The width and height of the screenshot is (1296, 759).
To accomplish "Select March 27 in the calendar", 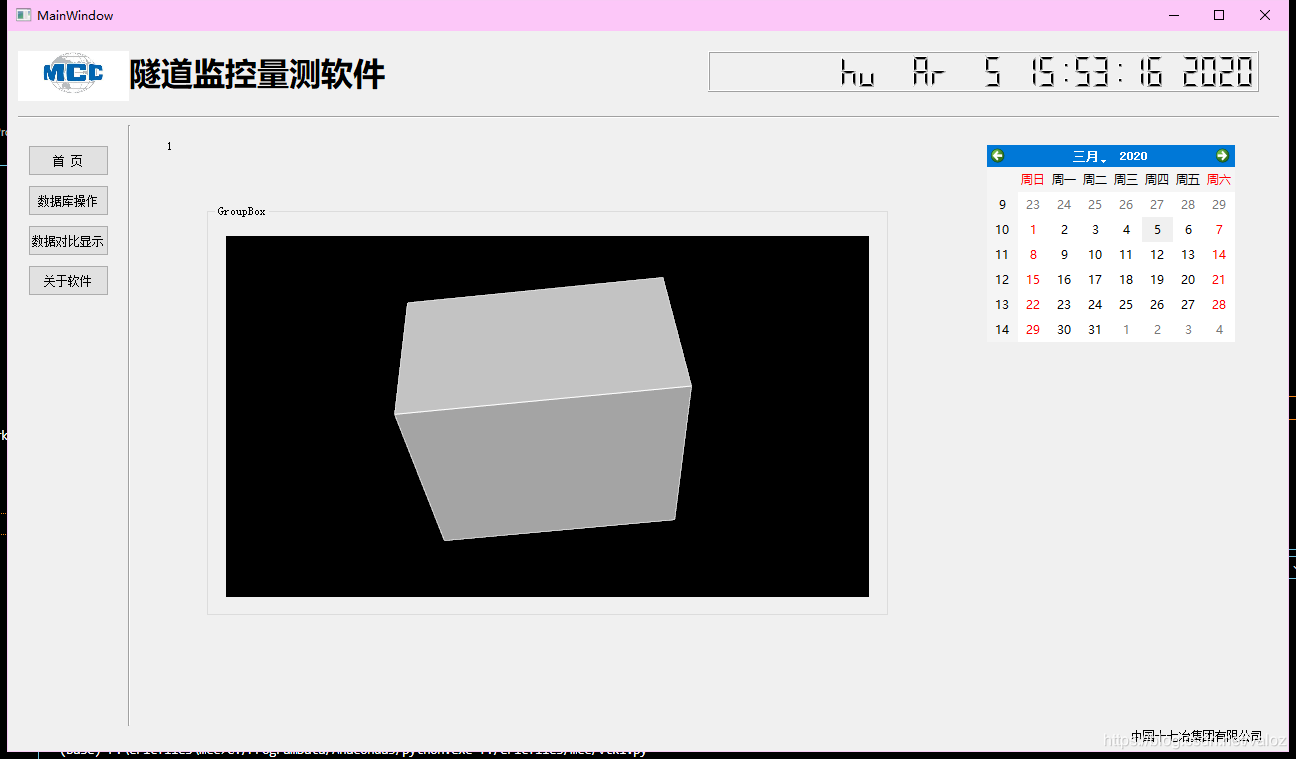I will (1188, 304).
